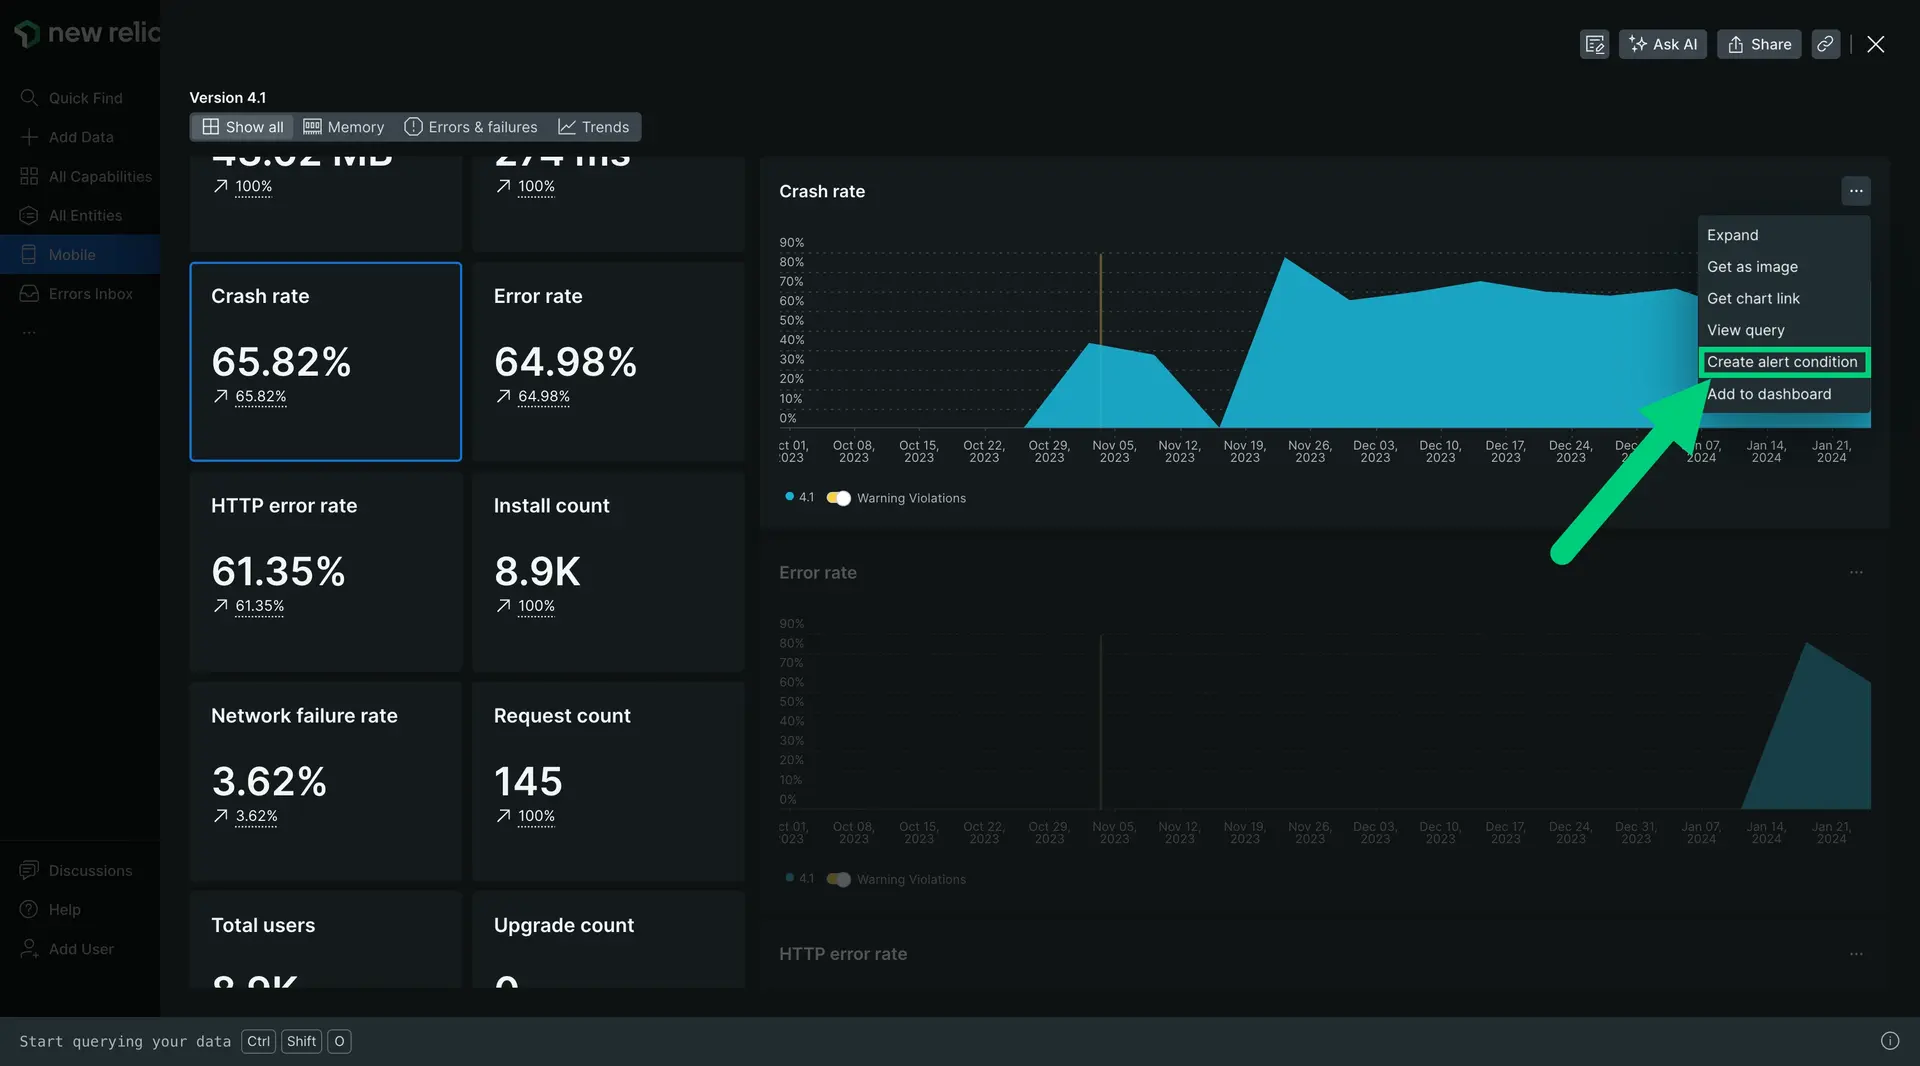Toggle Warning Violations on Error rate chart
1920x1066 pixels.
839,880
